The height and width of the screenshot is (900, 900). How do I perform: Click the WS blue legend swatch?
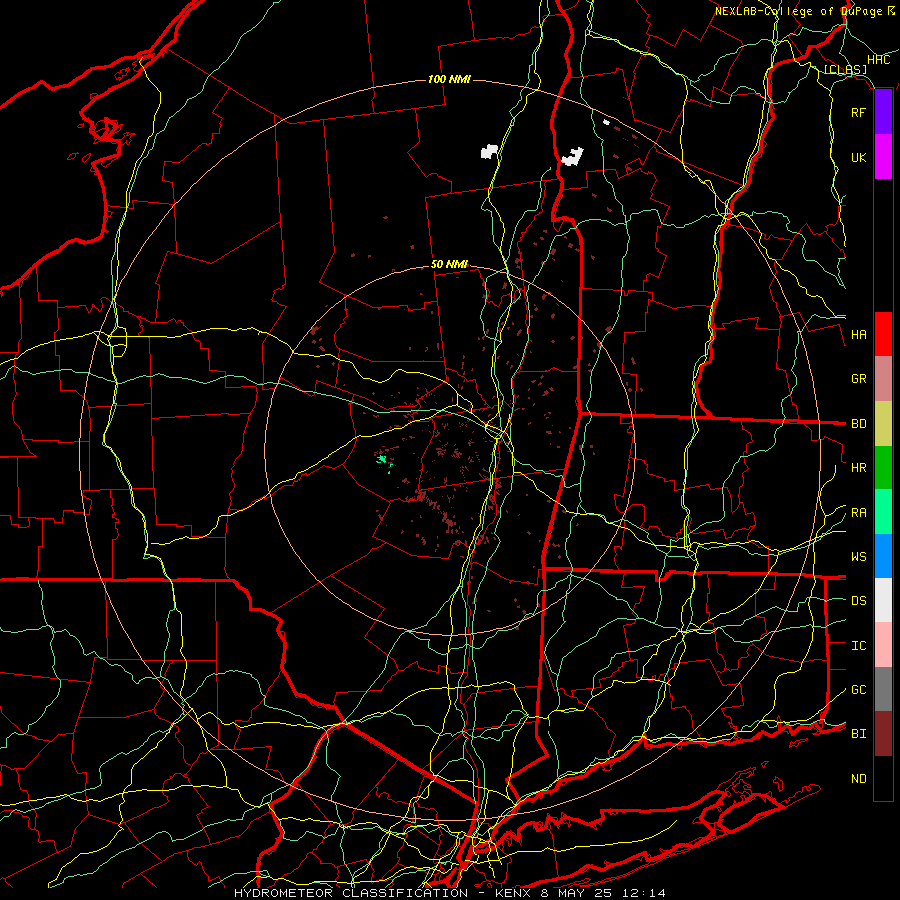[x=883, y=556]
